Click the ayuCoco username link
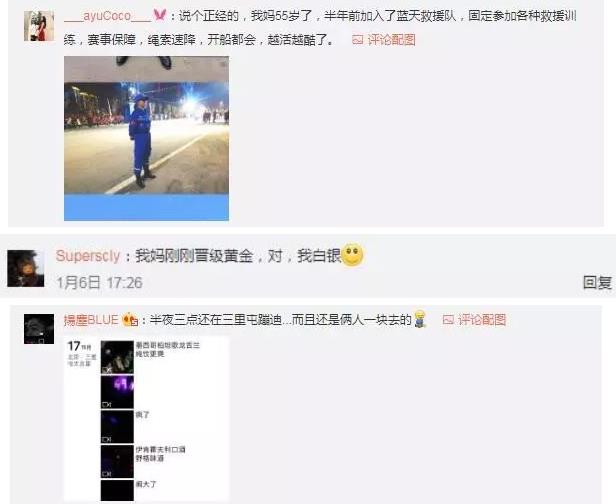The width and height of the screenshot is (616, 504). point(107,16)
